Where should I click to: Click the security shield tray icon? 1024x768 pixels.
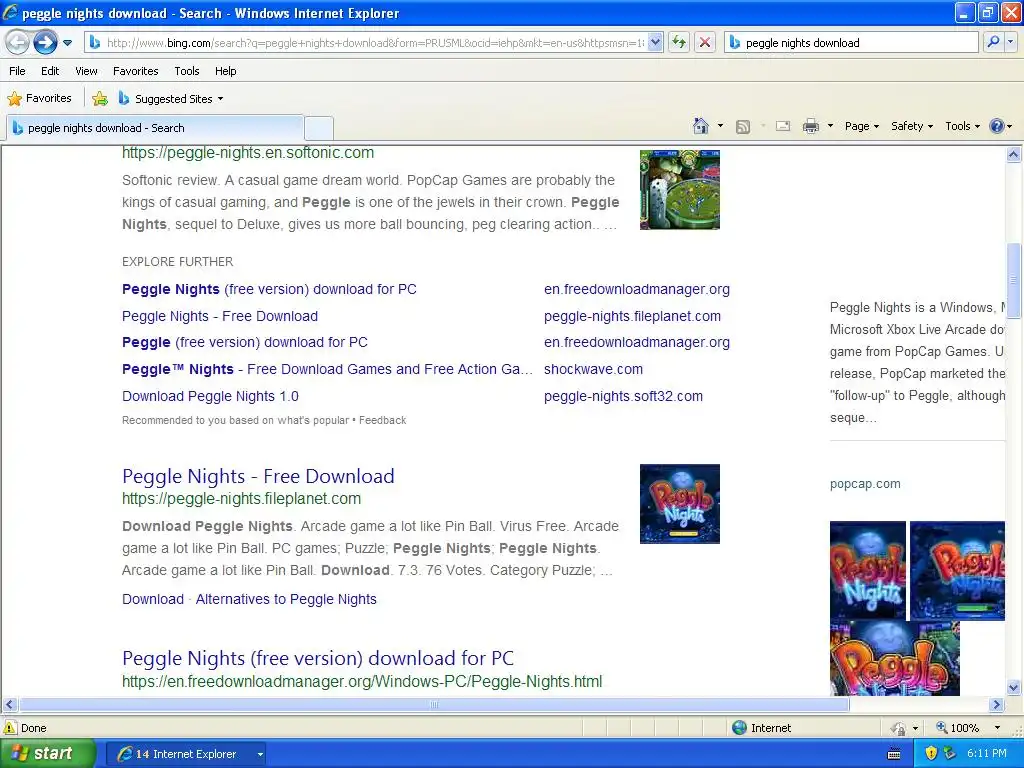(932, 754)
